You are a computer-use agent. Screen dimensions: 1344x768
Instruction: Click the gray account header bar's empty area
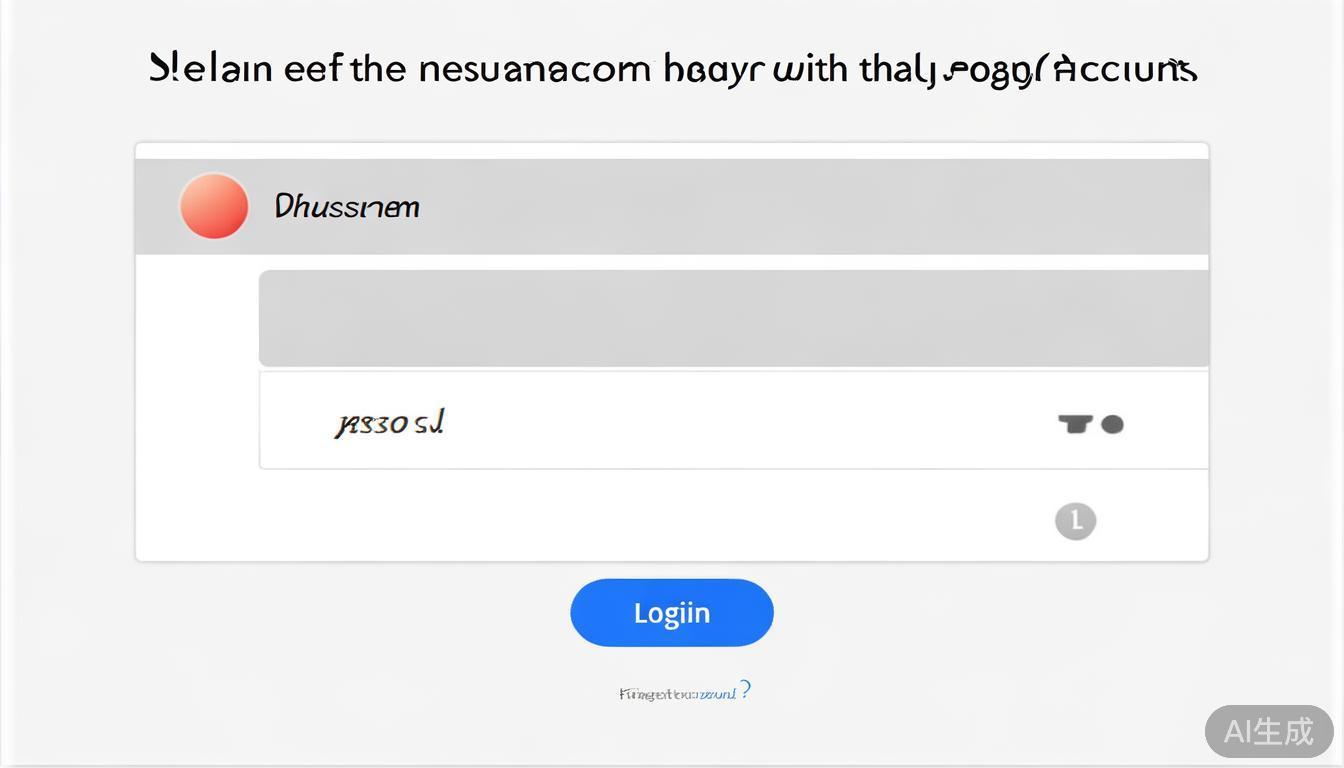click(800, 207)
